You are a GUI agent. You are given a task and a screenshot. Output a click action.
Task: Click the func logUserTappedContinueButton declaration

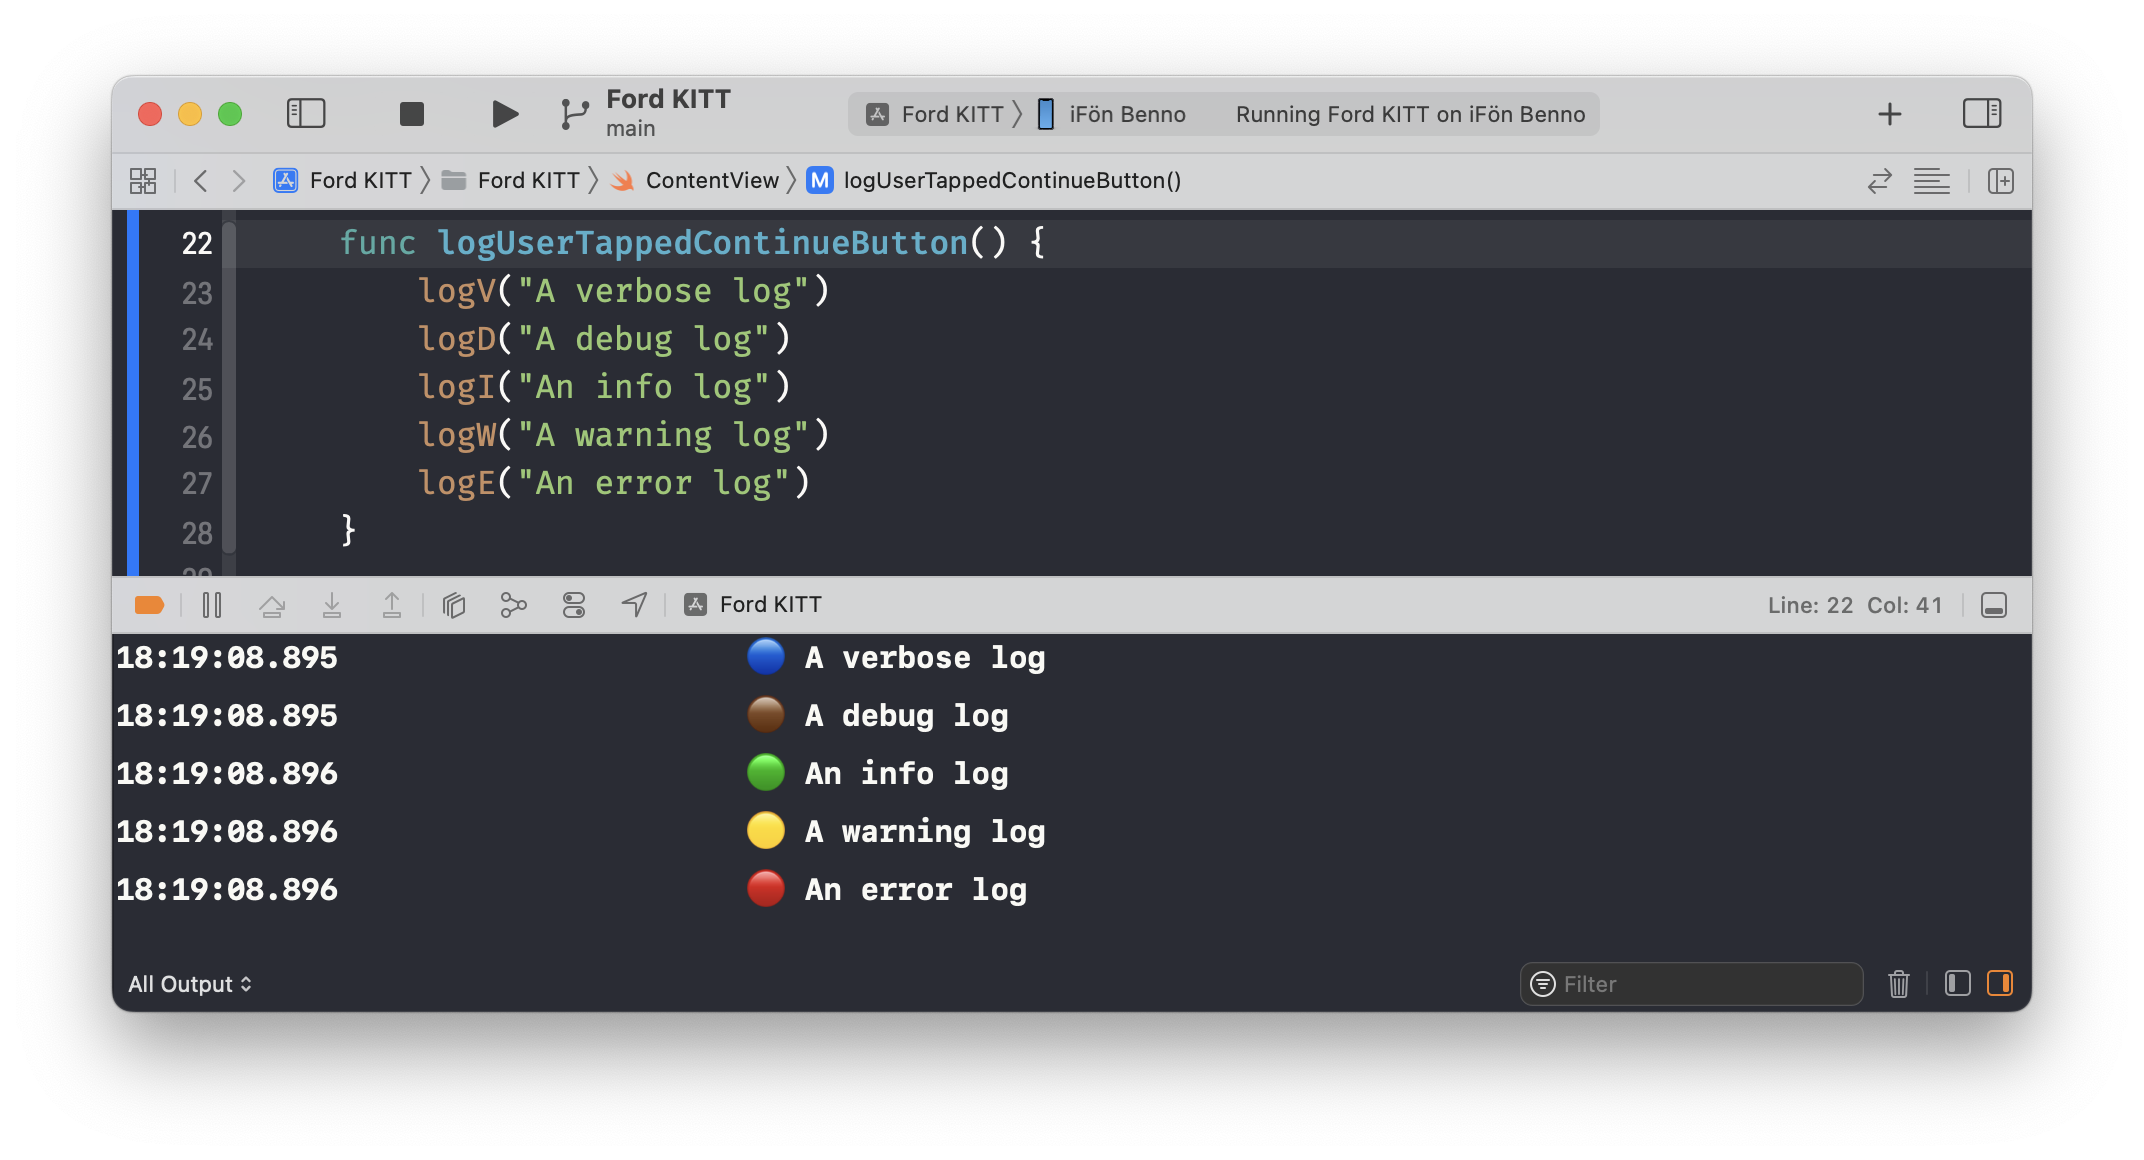point(692,243)
